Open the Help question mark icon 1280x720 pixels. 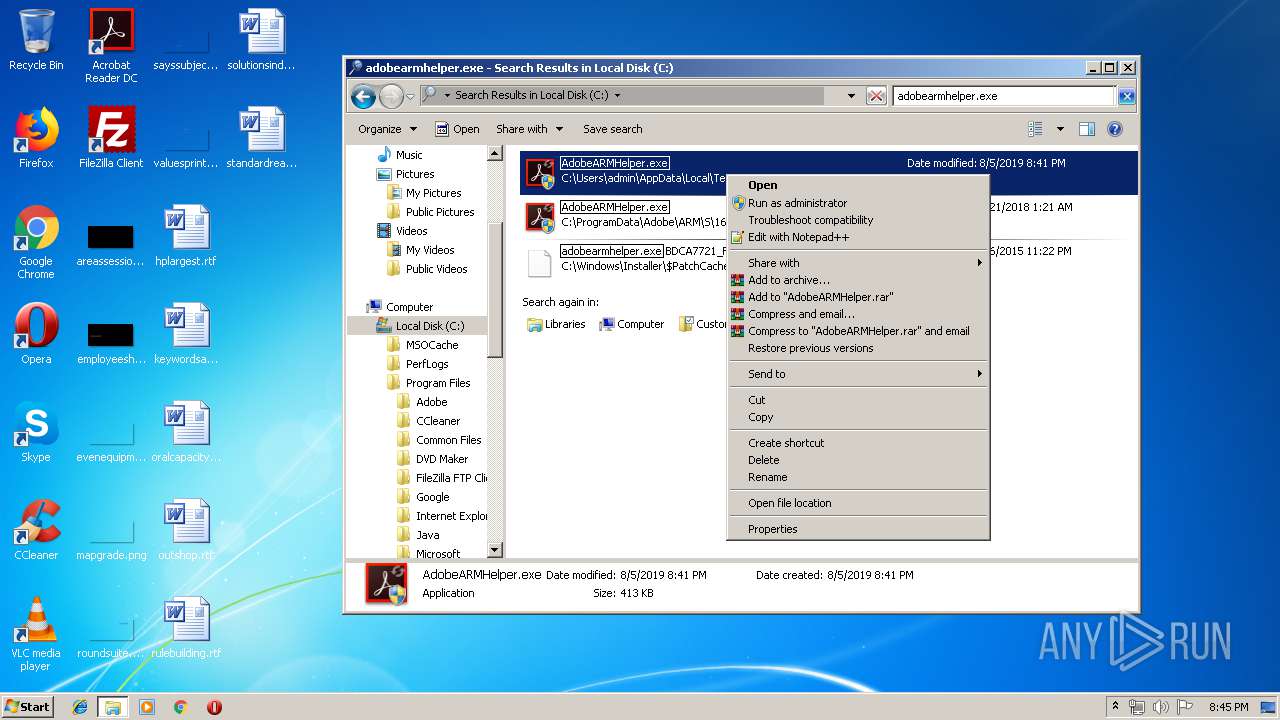pyautogui.click(x=1115, y=129)
